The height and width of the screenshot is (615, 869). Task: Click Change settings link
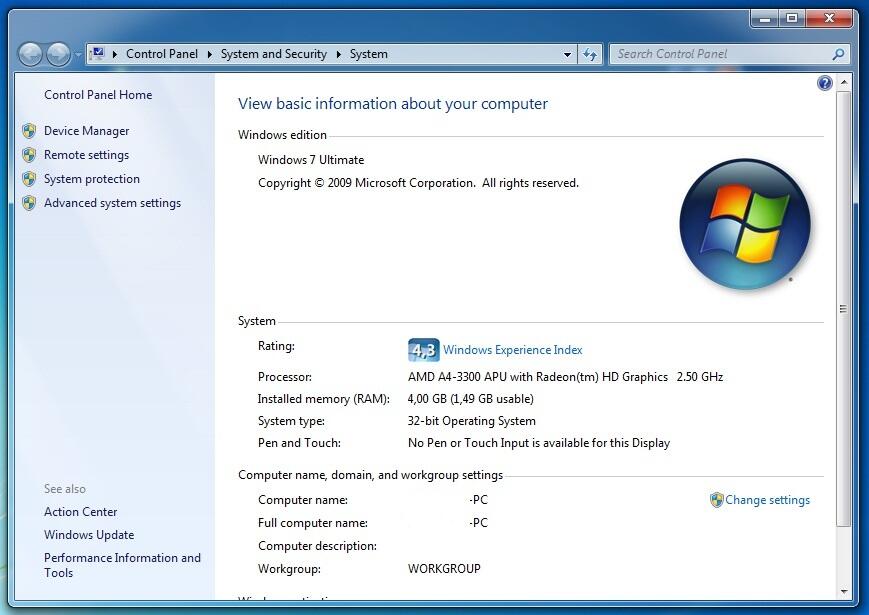click(x=768, y=500)
